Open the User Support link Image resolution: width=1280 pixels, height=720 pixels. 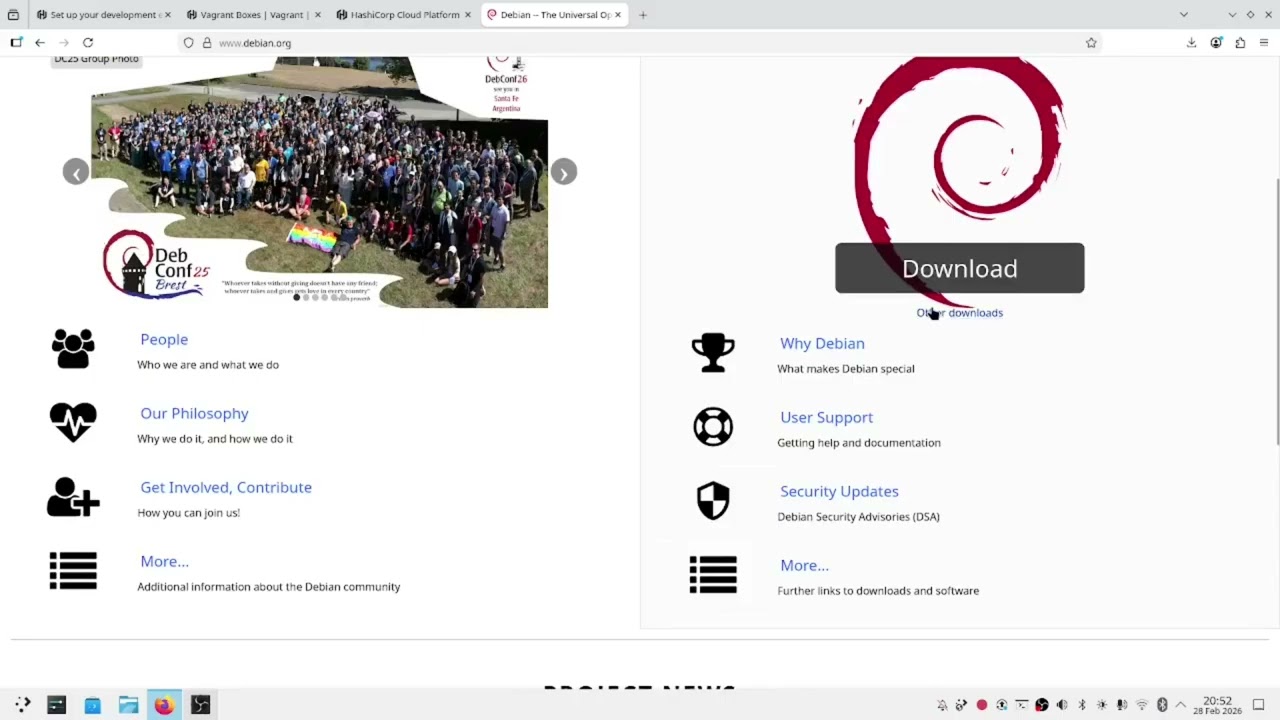click(x=826, y=417)
